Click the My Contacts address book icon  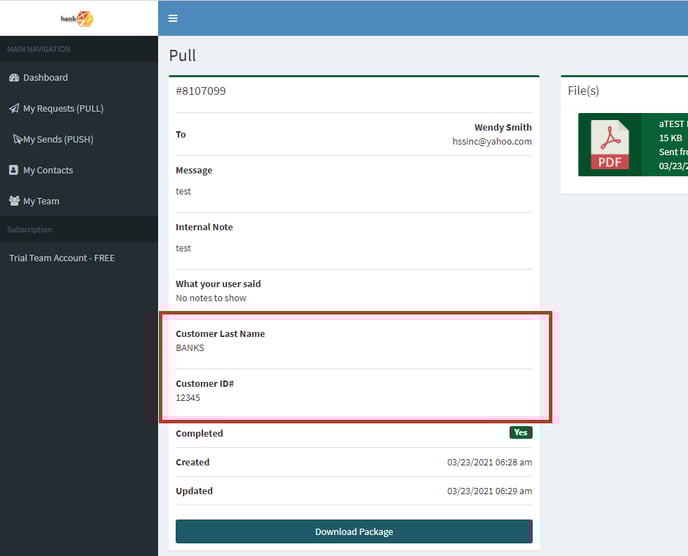[14, 171]
